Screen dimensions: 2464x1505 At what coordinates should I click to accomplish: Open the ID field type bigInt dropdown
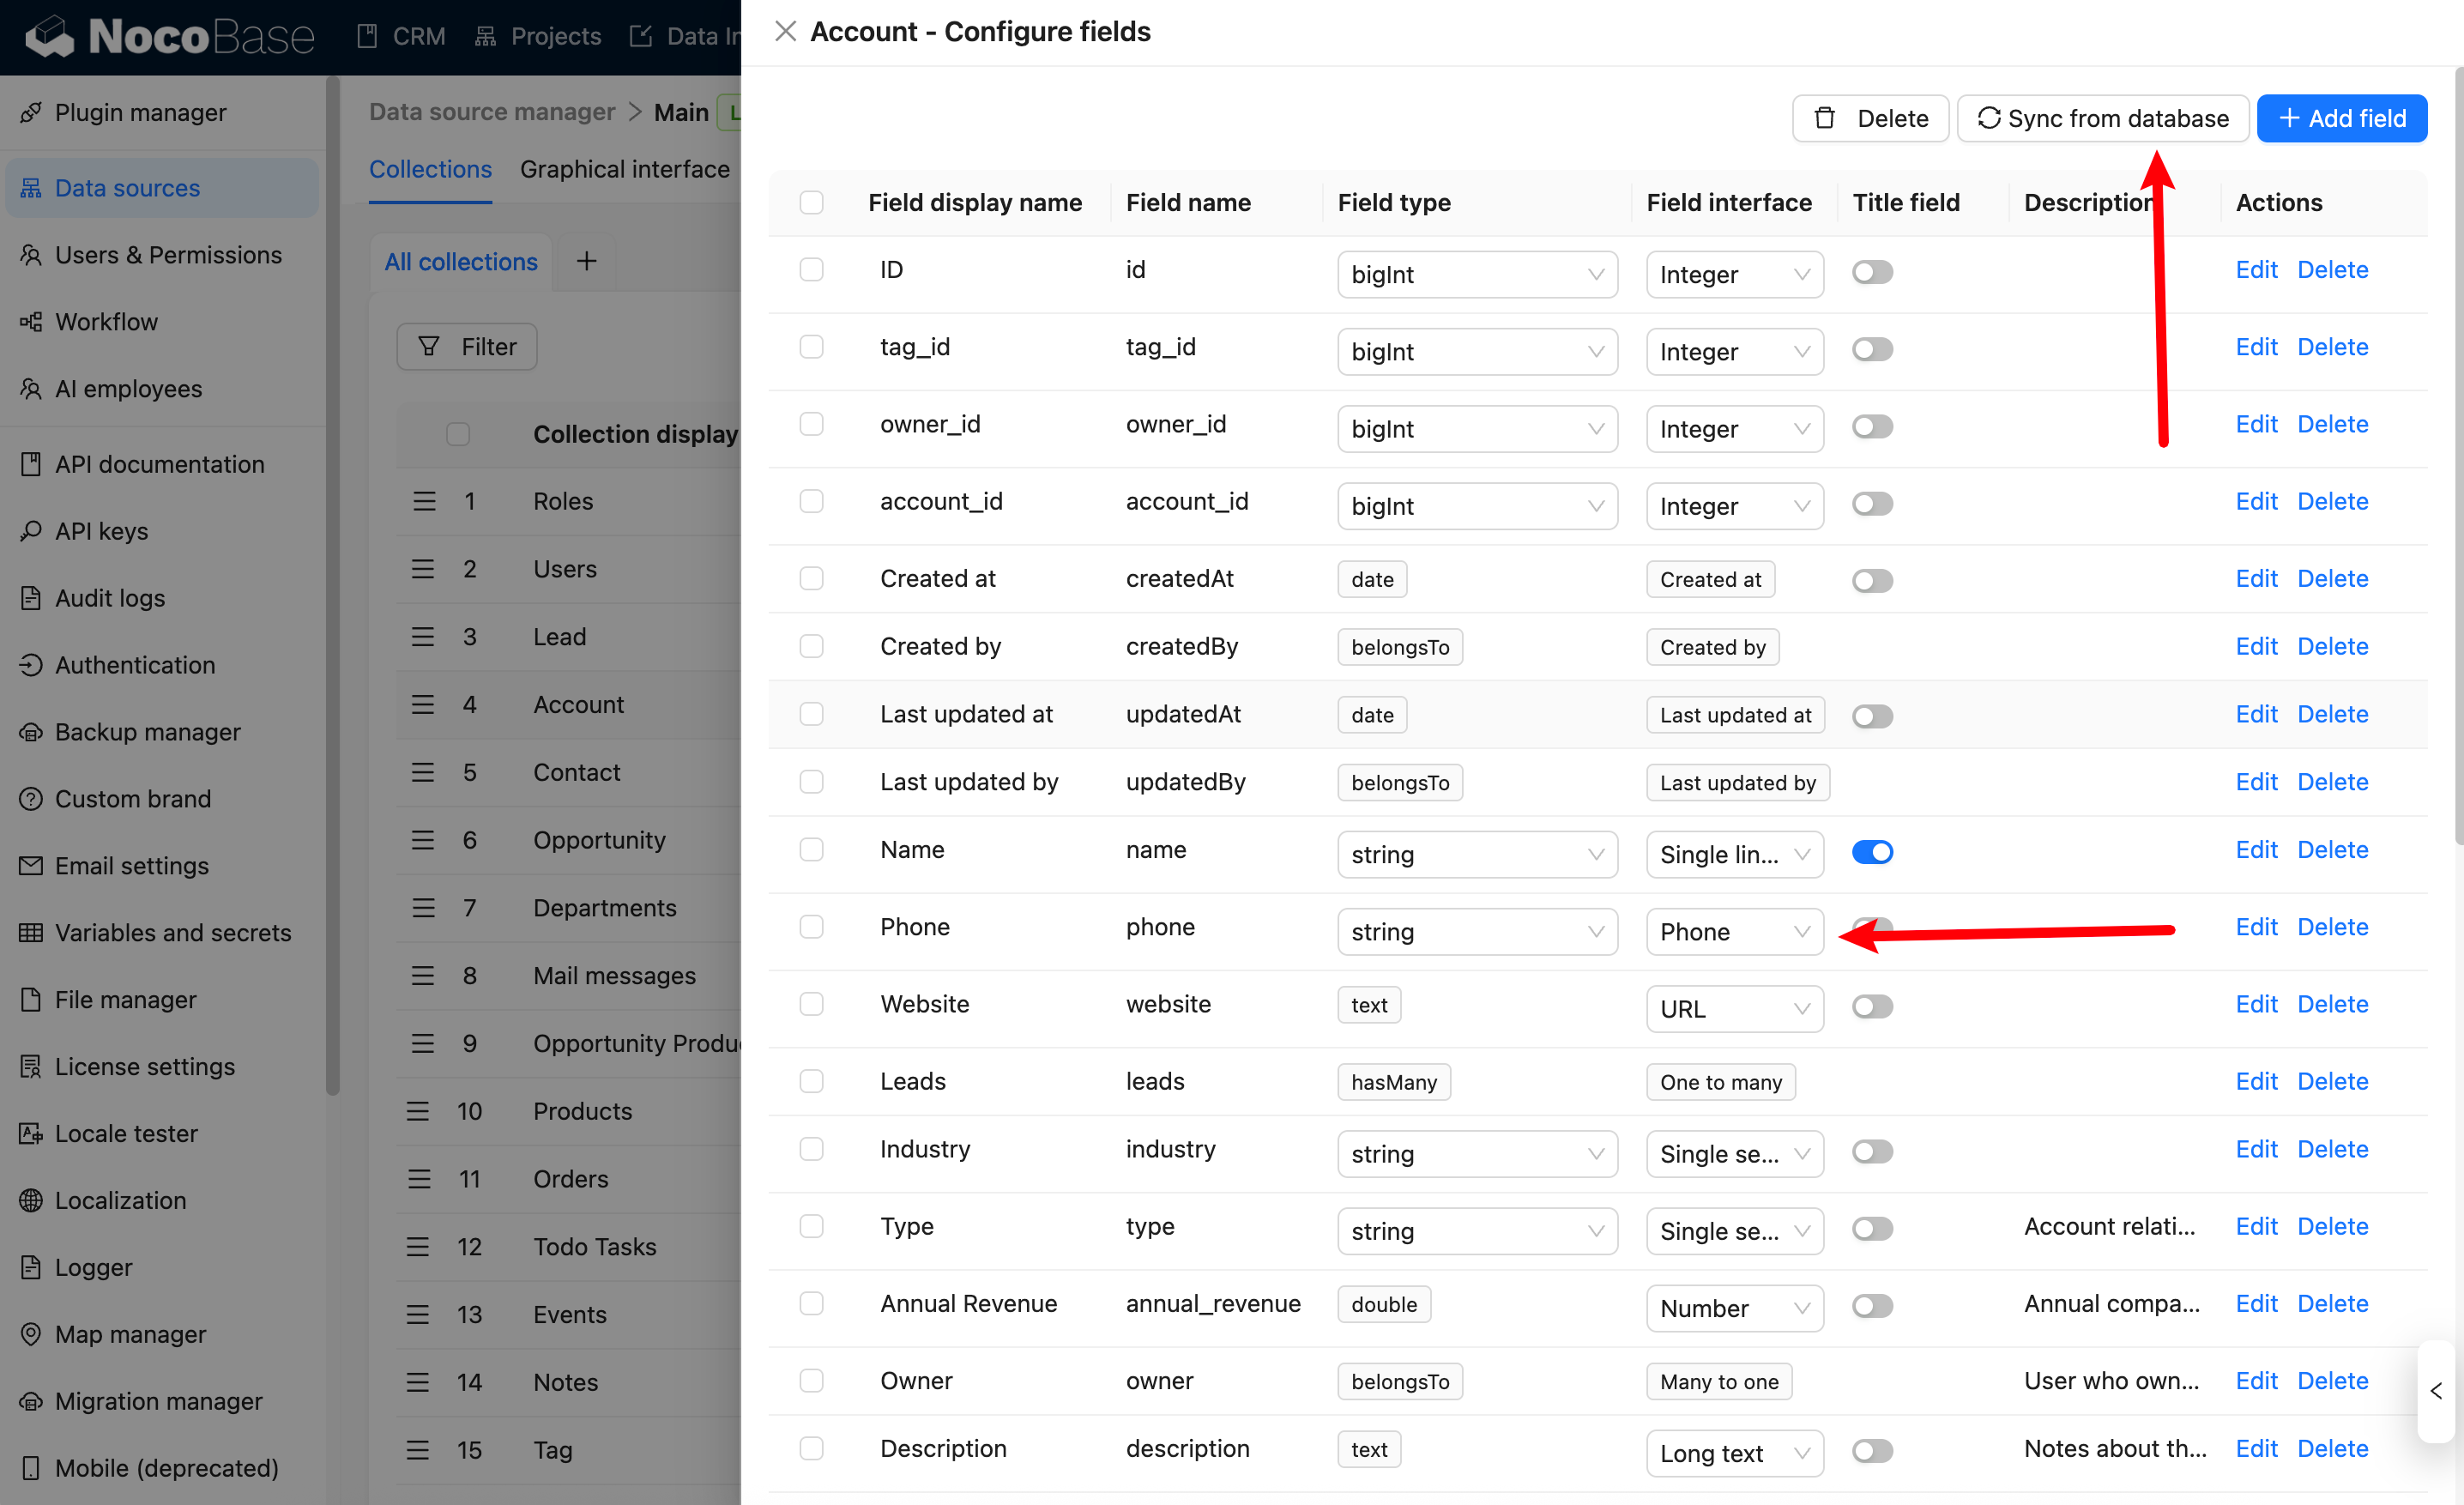(x=1476, y=274)
